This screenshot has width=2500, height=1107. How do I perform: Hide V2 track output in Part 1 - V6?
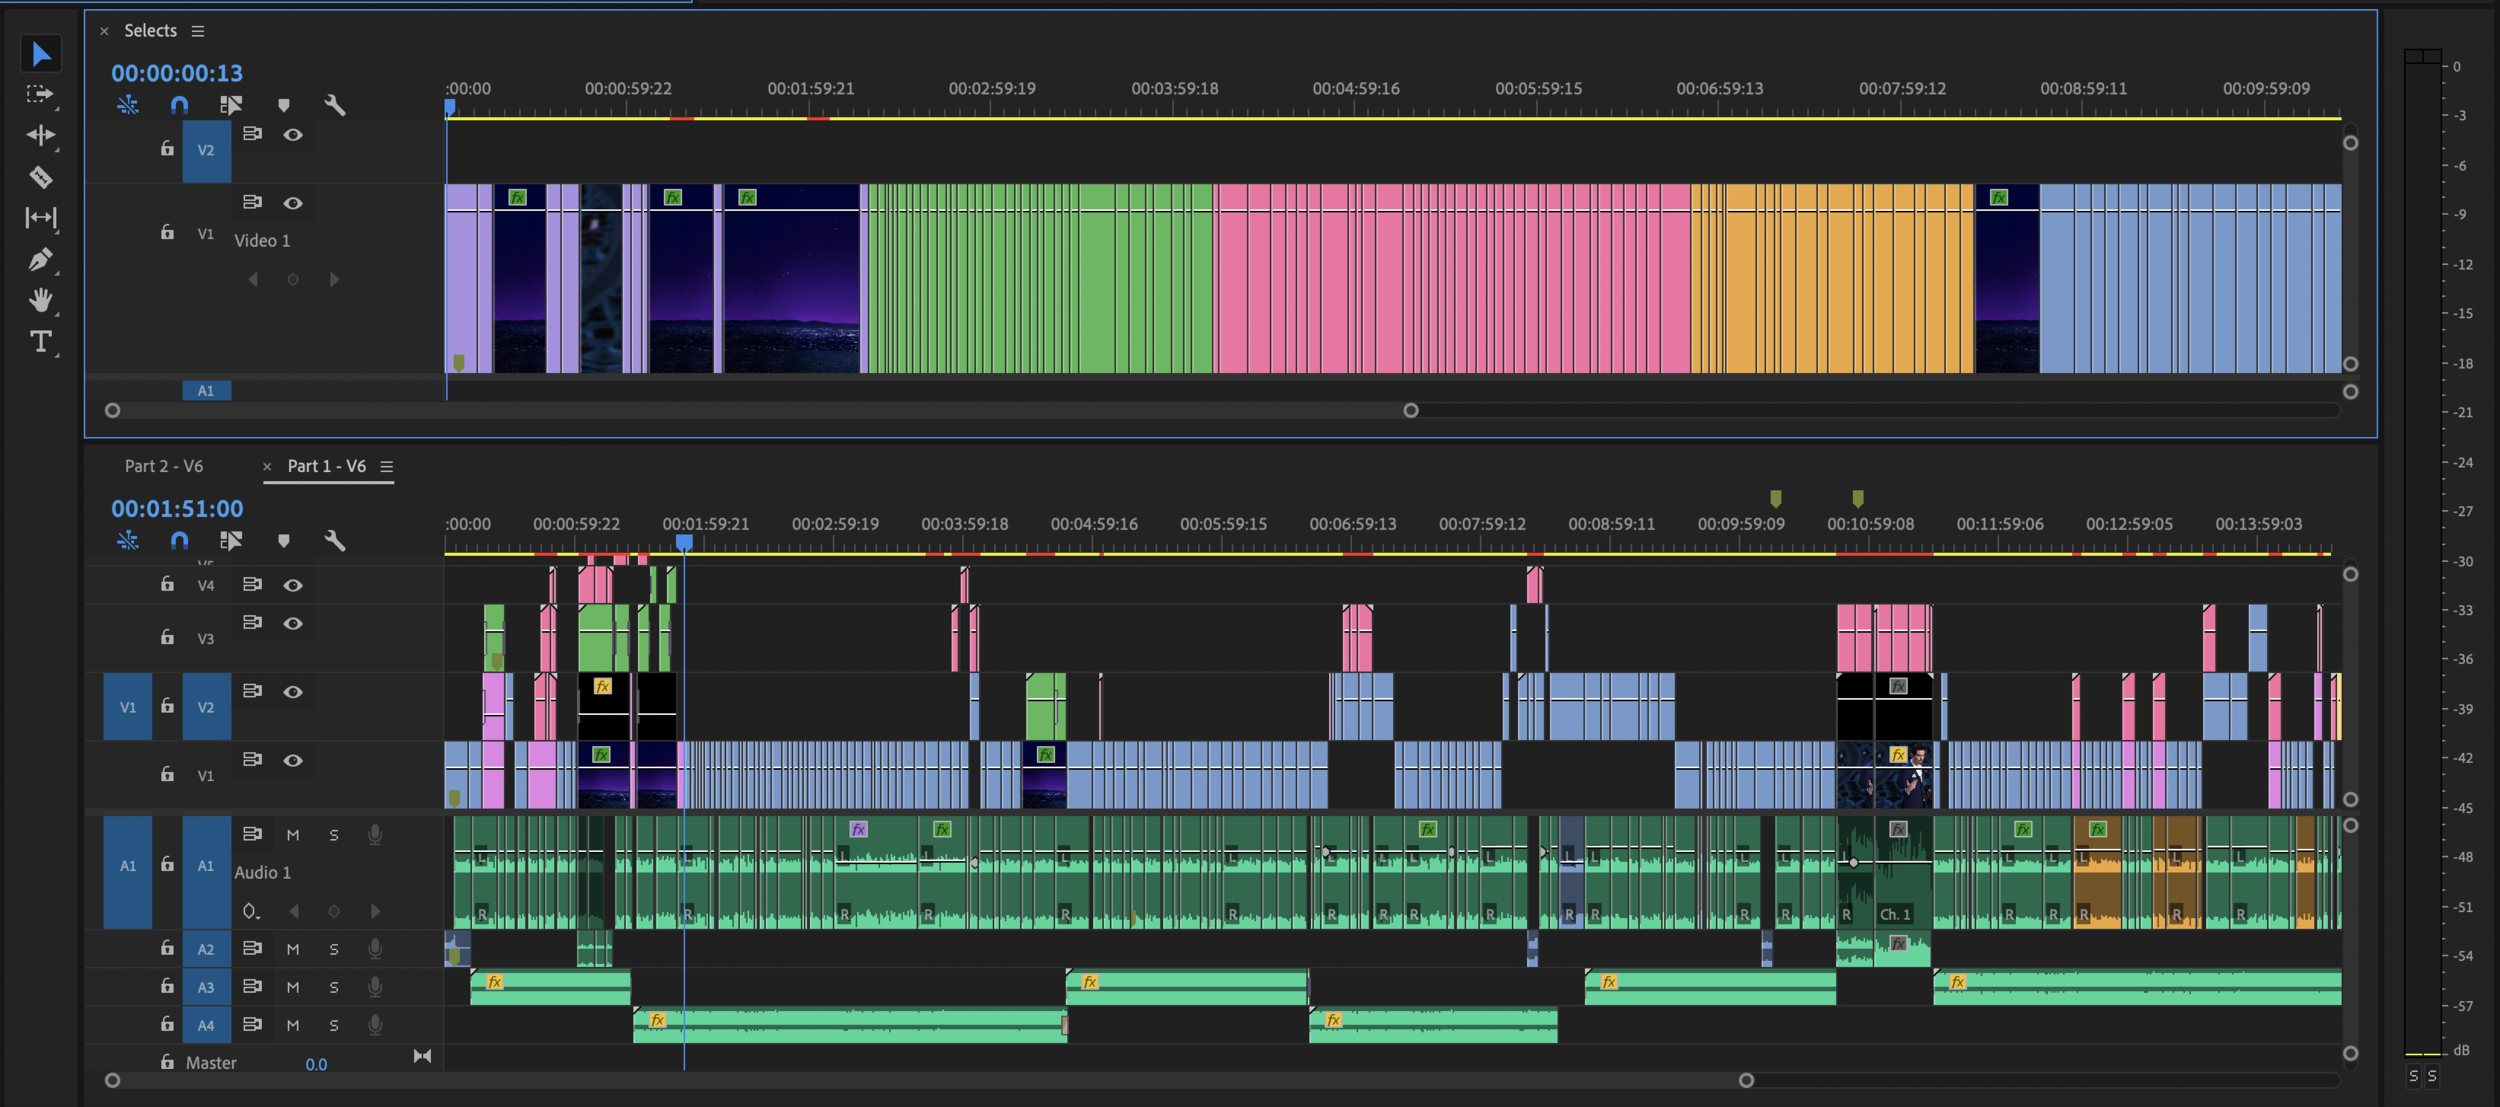[x=293, y=692]
